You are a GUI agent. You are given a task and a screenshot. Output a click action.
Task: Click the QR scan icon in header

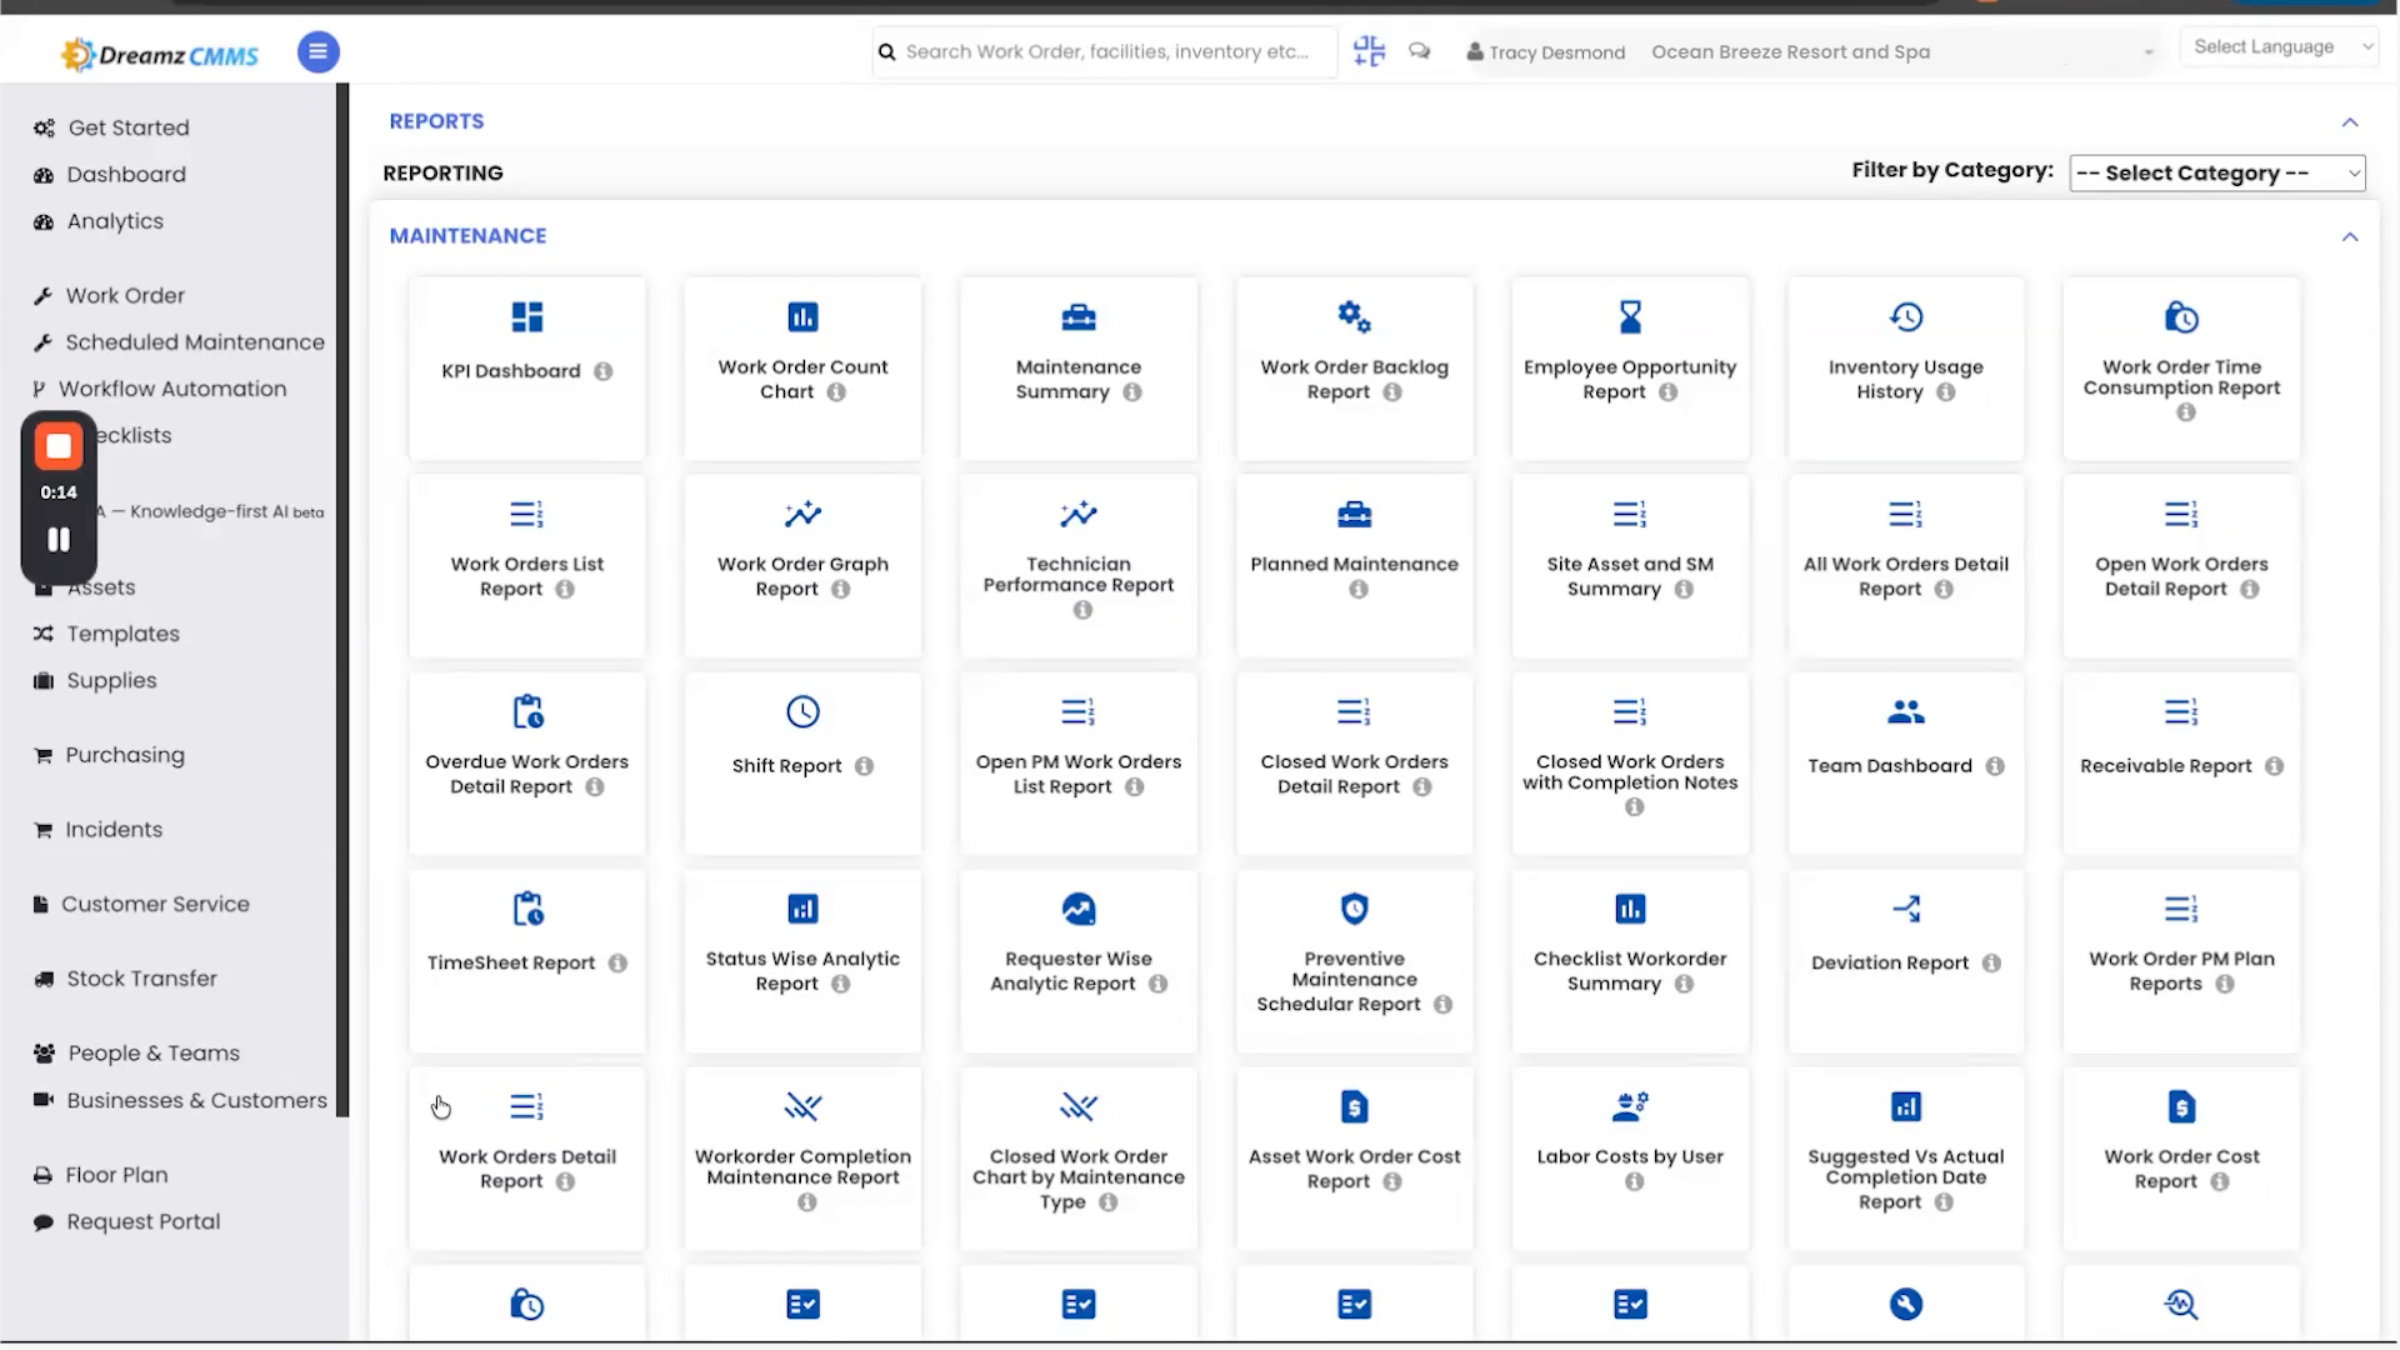(1369, 51)
